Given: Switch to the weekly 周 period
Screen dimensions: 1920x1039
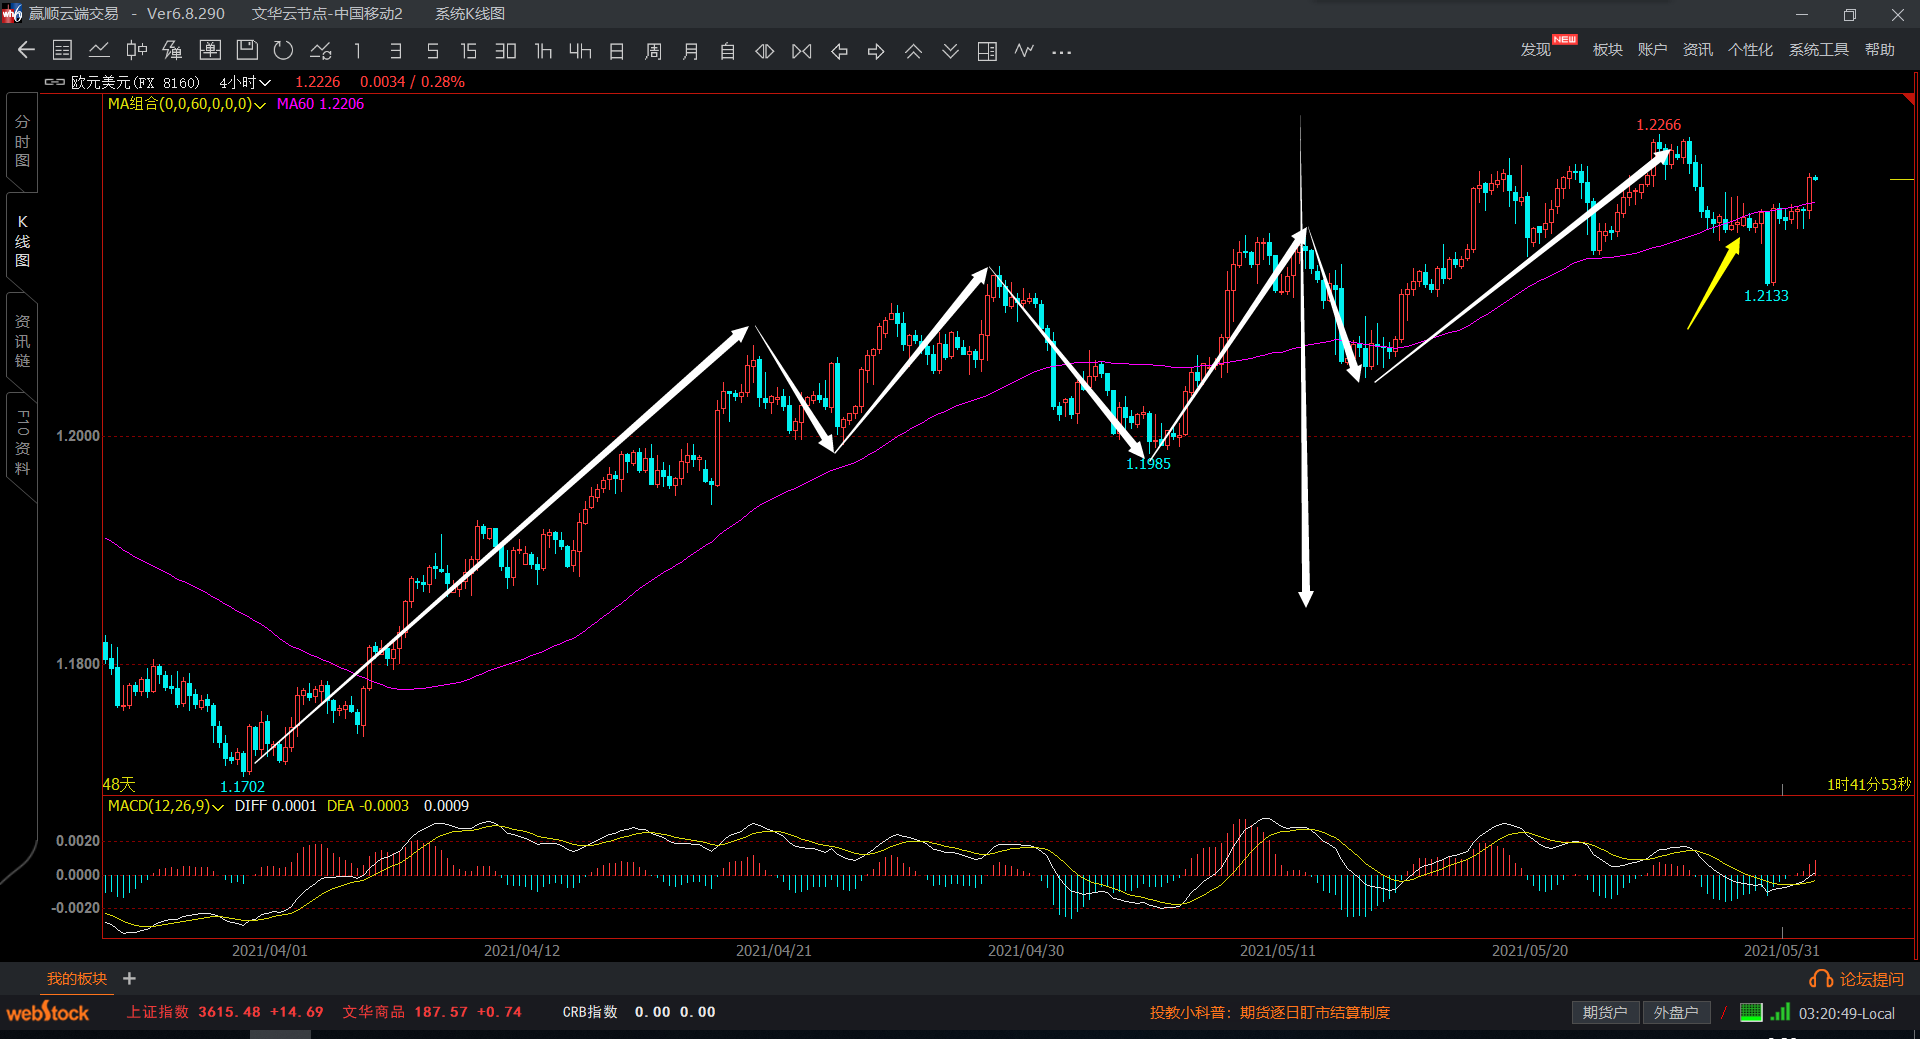Looking at the screenshot, I should tap(653, 50).
